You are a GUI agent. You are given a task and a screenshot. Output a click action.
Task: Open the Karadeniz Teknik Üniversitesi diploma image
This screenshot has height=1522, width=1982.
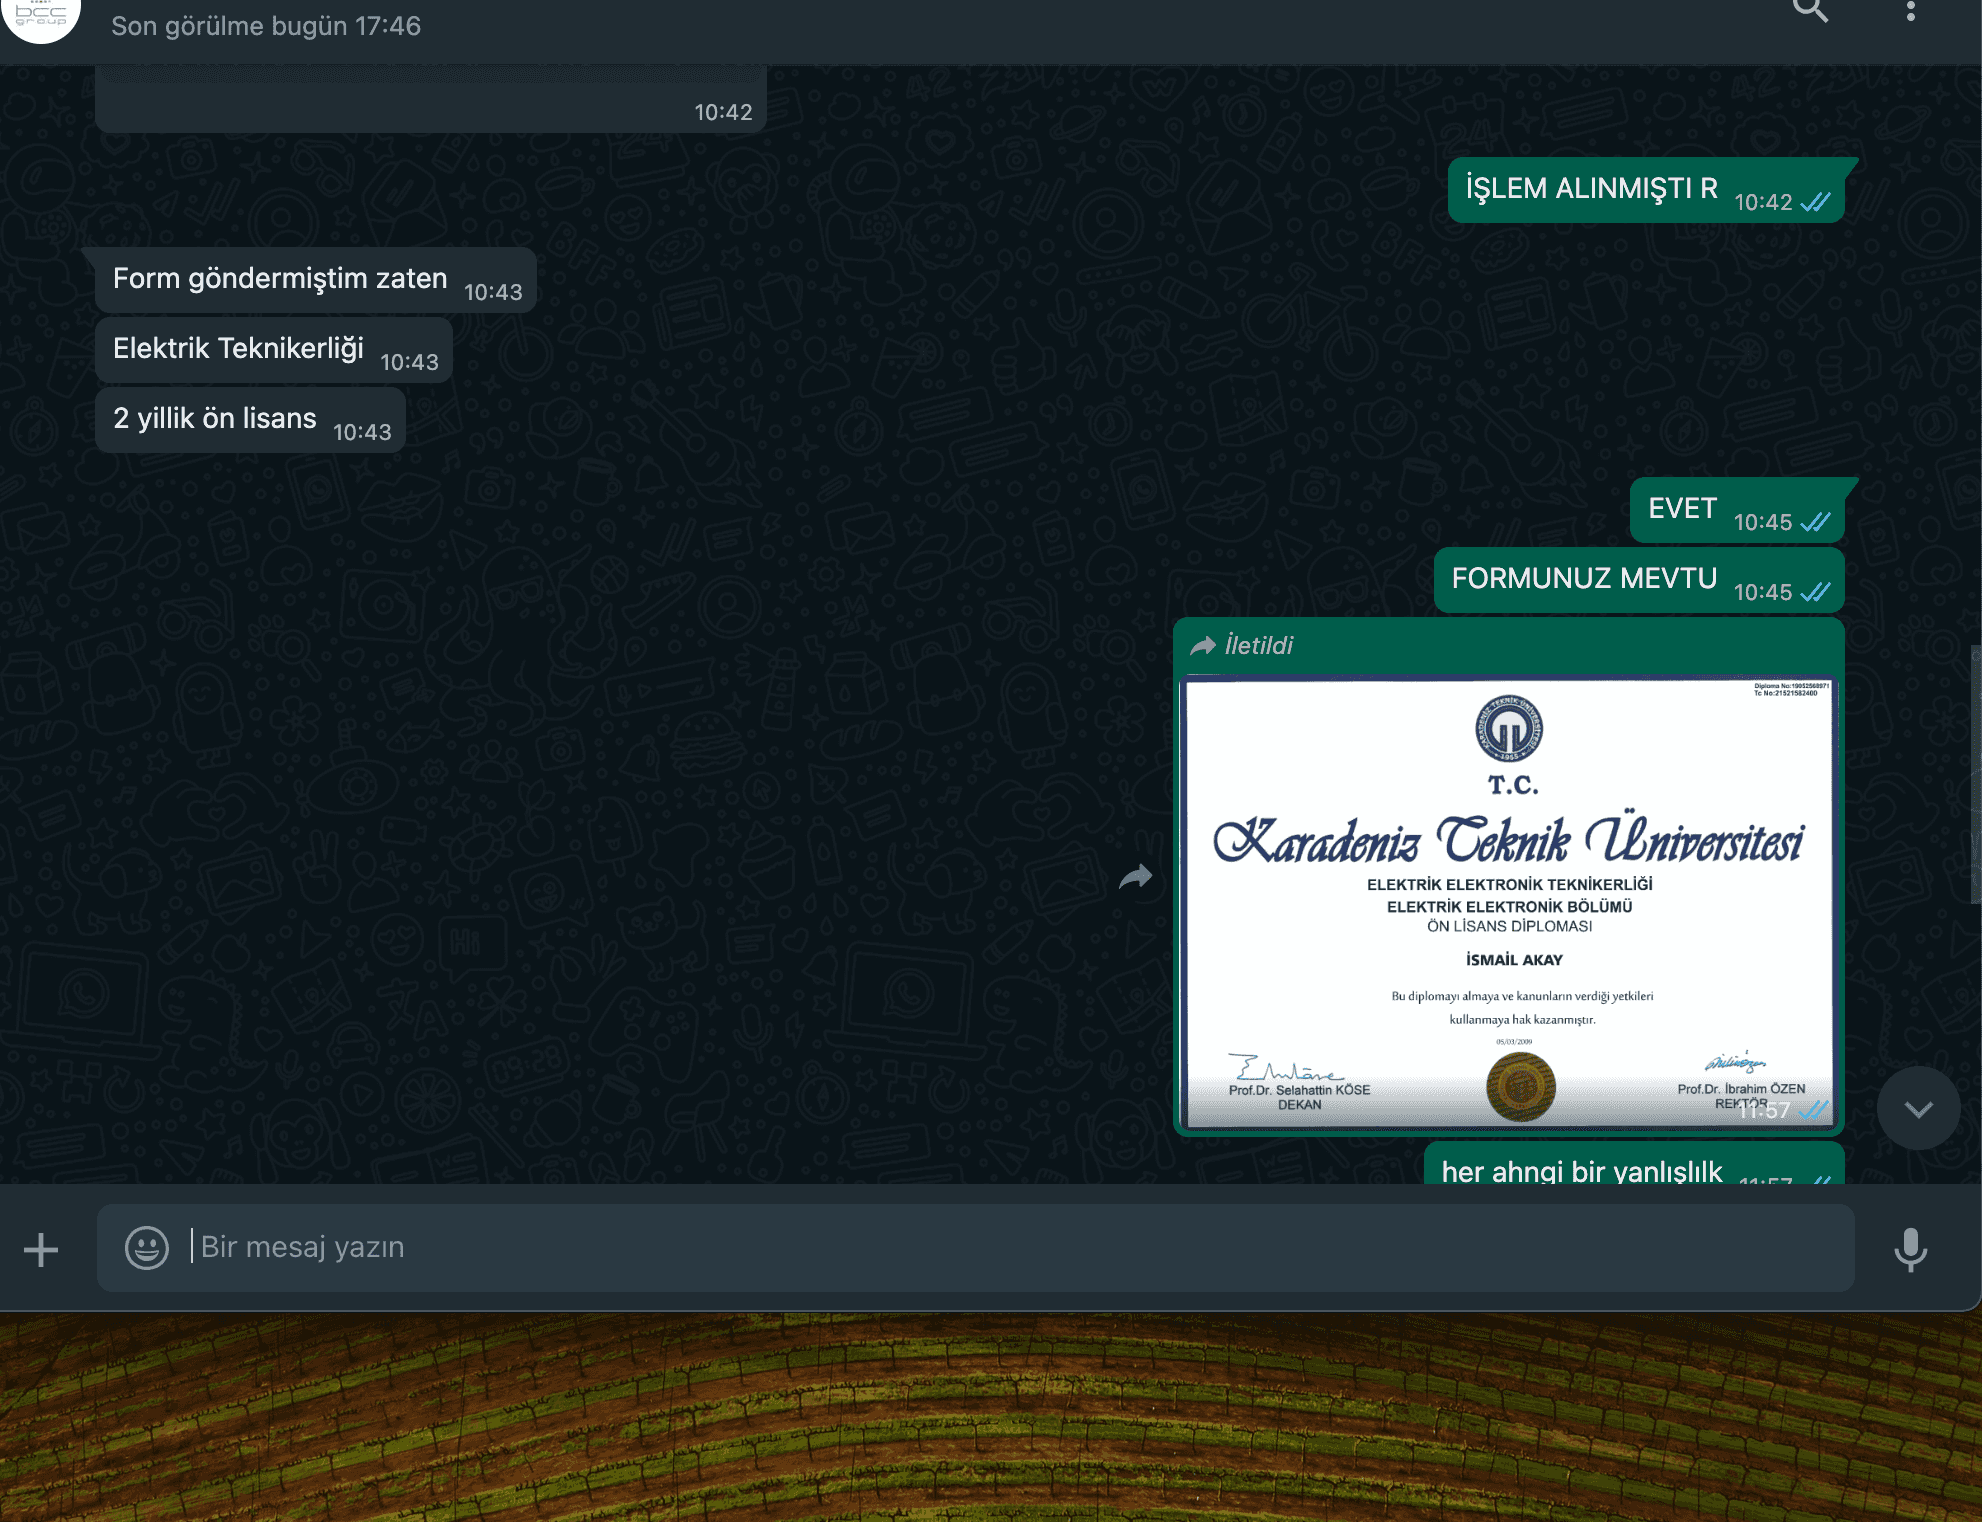pyautogui.click(x=1509, y=903)
